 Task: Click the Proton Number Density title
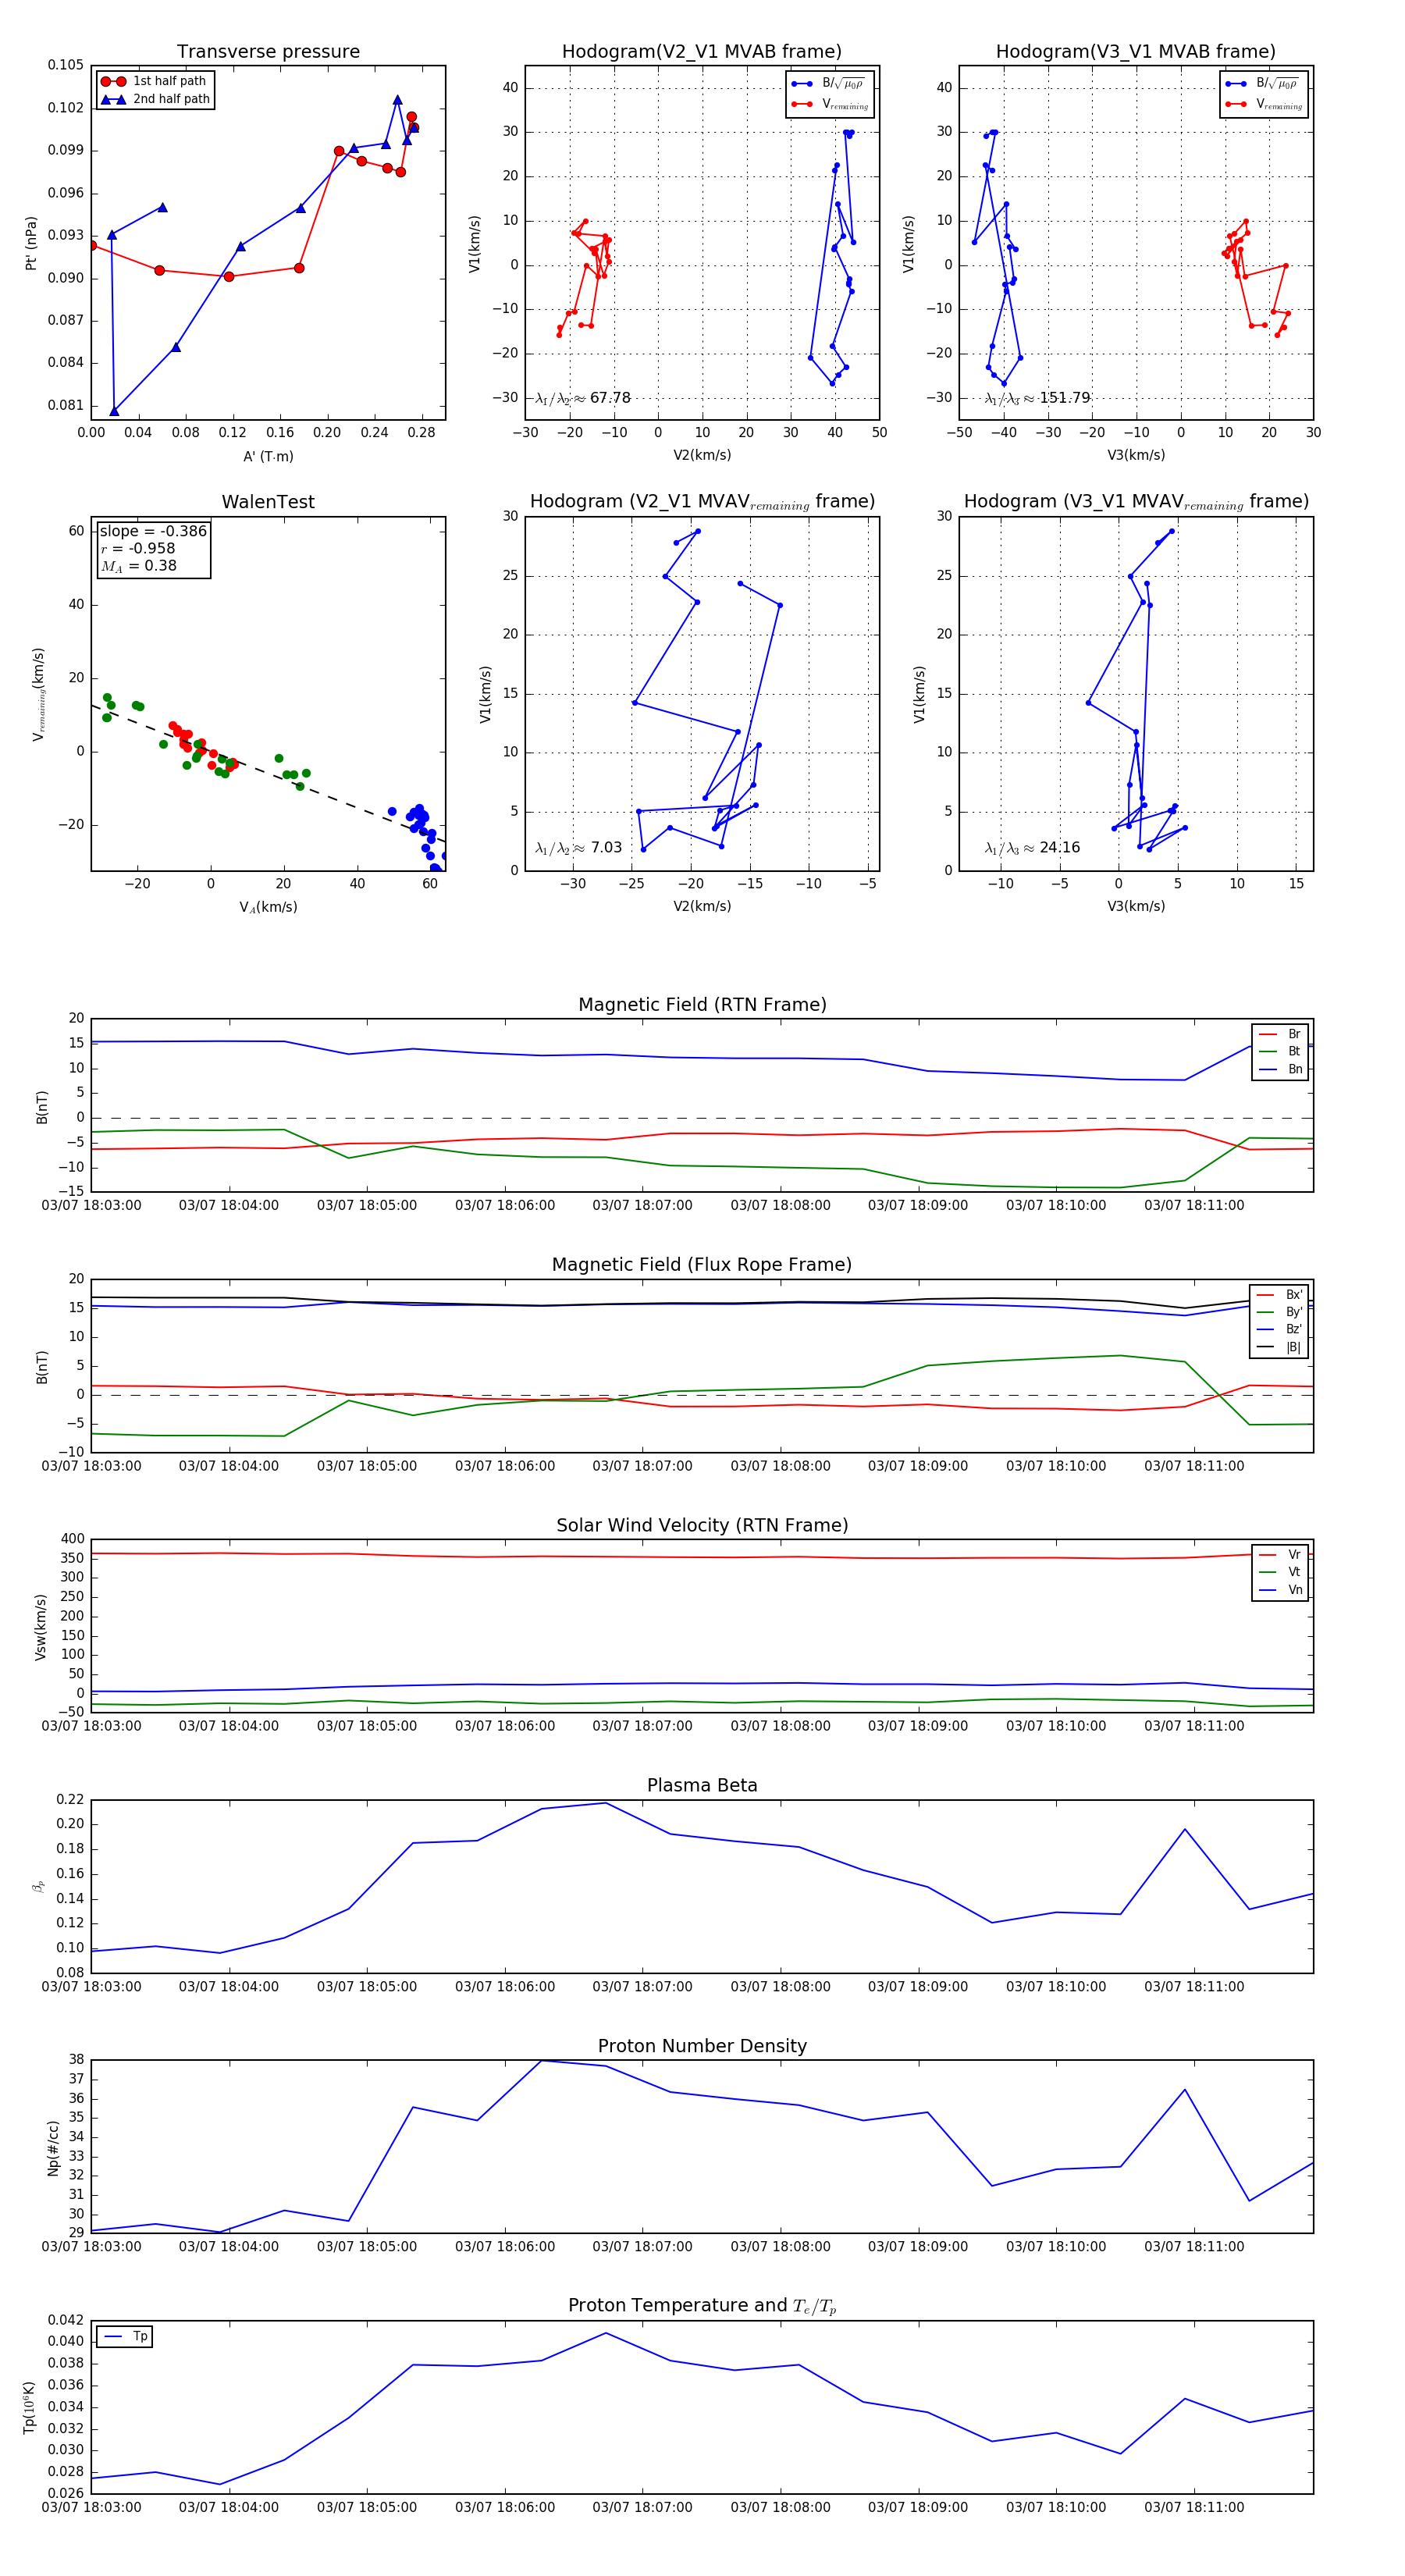point(702,2046)
